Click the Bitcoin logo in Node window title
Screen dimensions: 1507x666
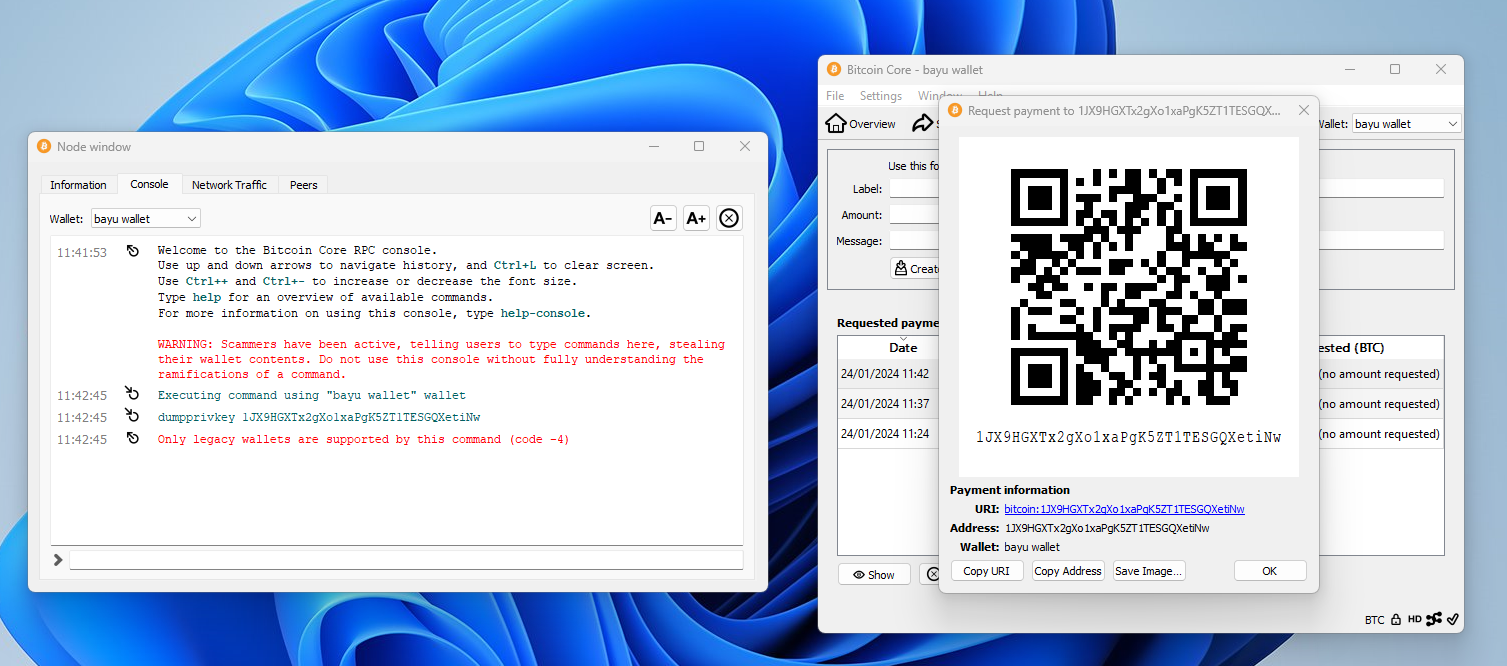(44, 146)
